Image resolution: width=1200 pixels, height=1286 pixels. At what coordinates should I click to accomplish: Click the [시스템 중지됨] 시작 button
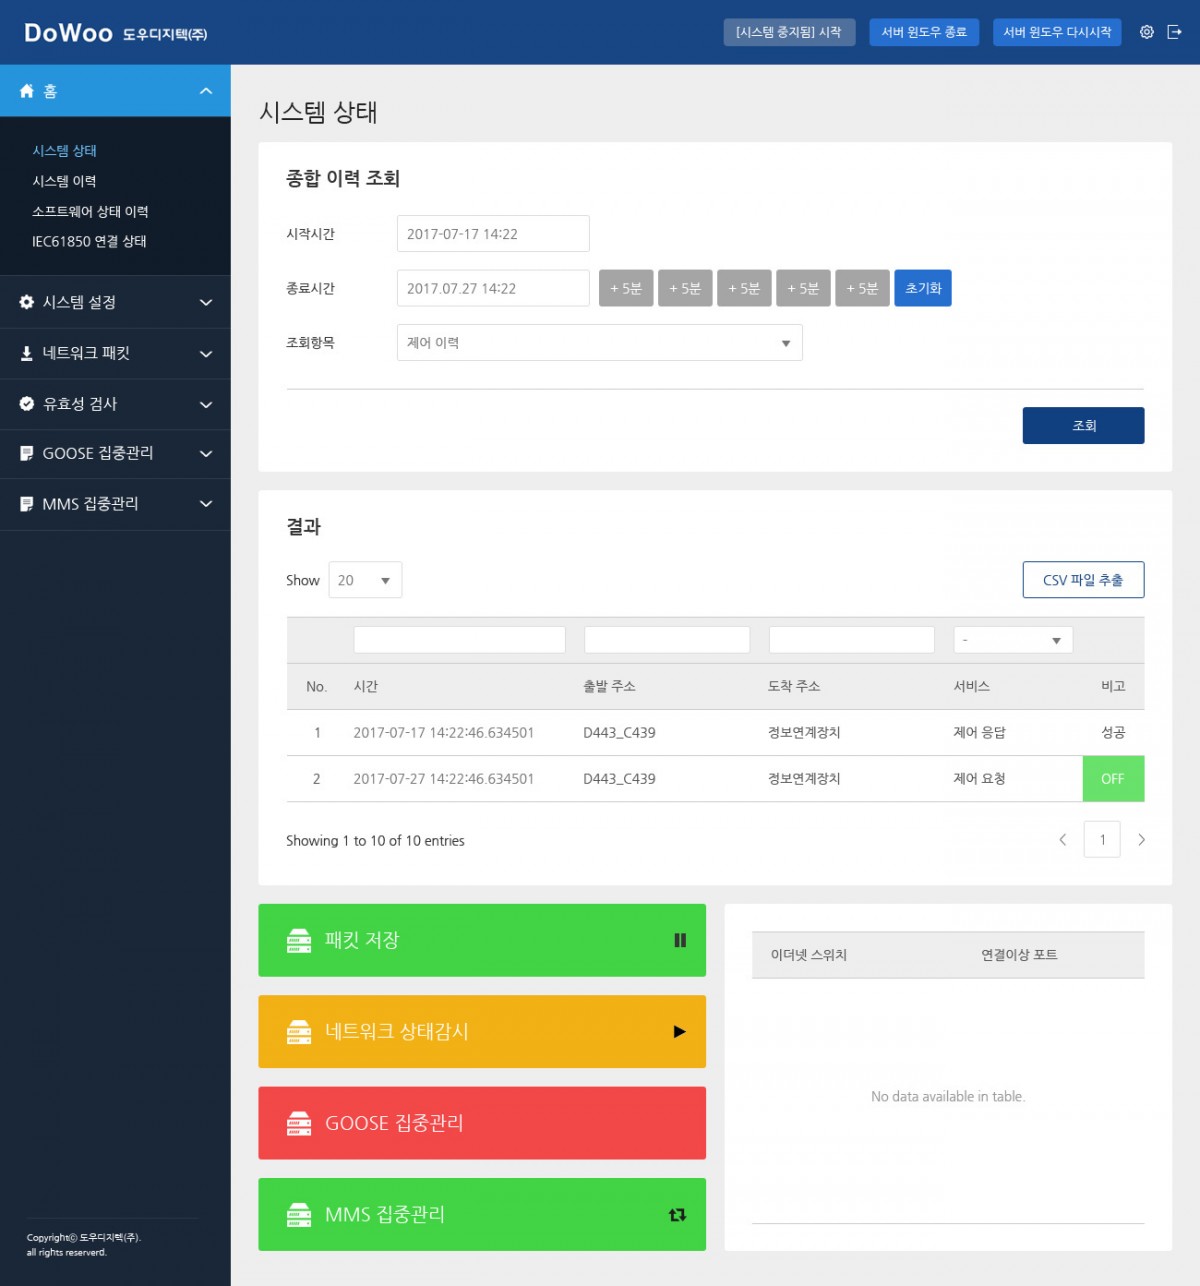coord(789,32)
